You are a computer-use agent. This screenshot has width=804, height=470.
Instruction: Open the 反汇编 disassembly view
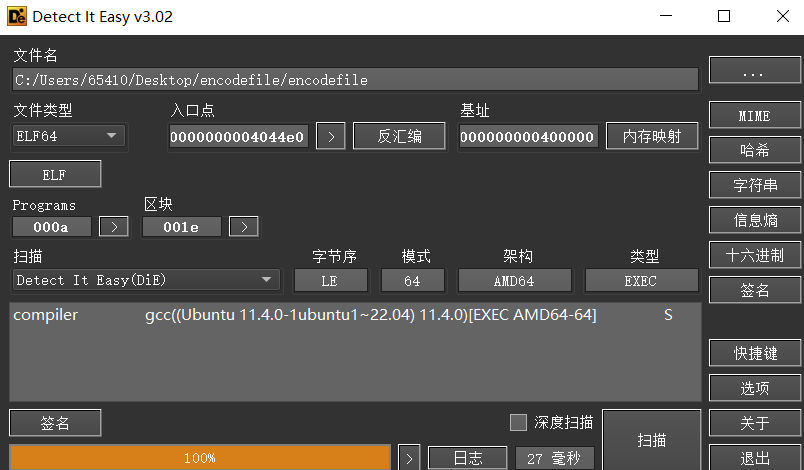click(399, 136)
